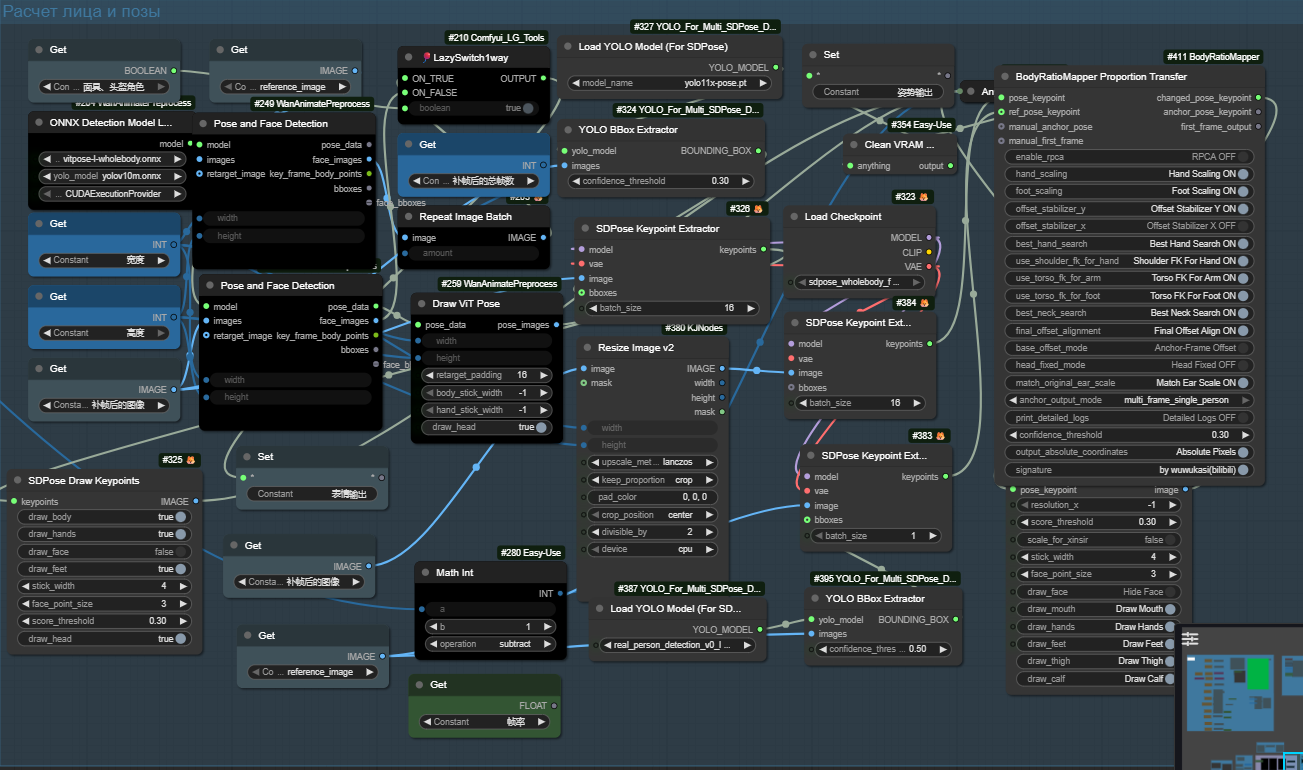
Task: Open yolo_model yolov10m.onnx dropdown
Action: point(113,176)
